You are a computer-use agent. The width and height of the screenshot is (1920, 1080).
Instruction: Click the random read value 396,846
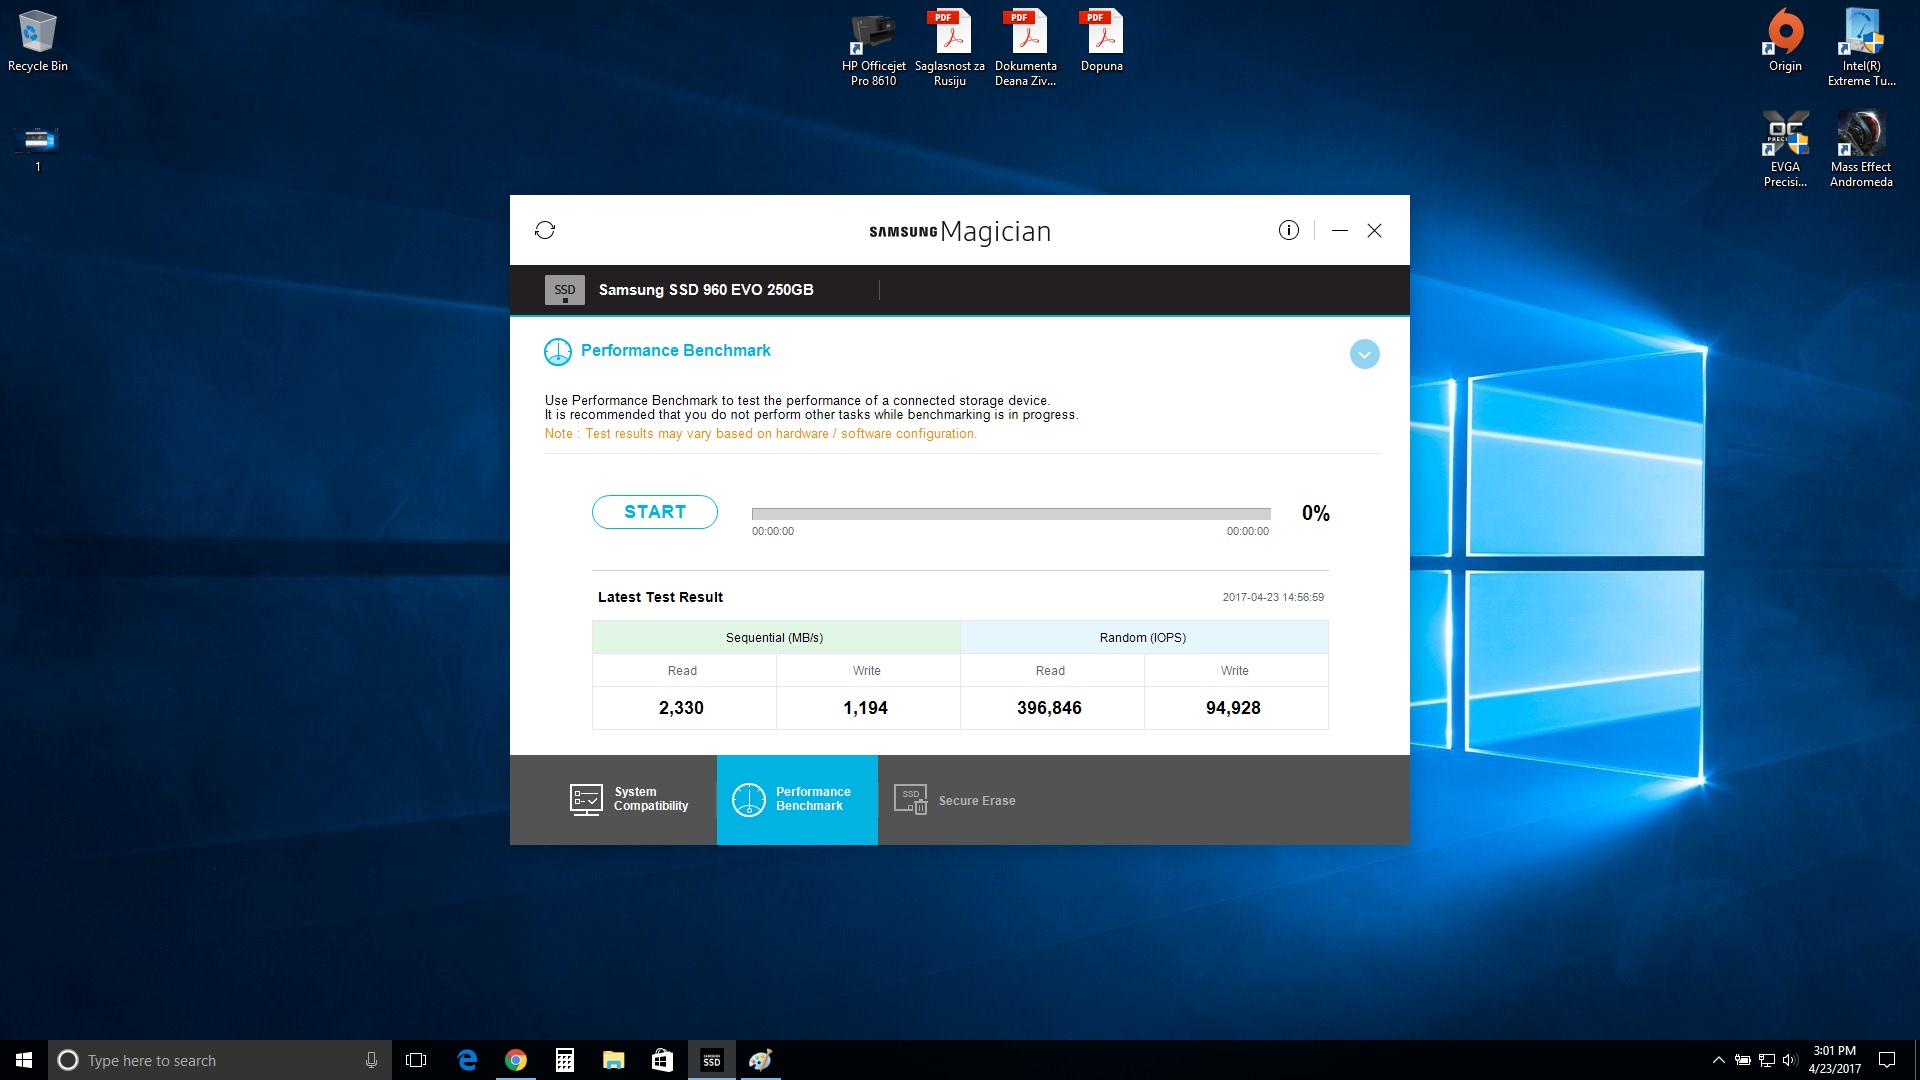click(x=1049, y=708)
